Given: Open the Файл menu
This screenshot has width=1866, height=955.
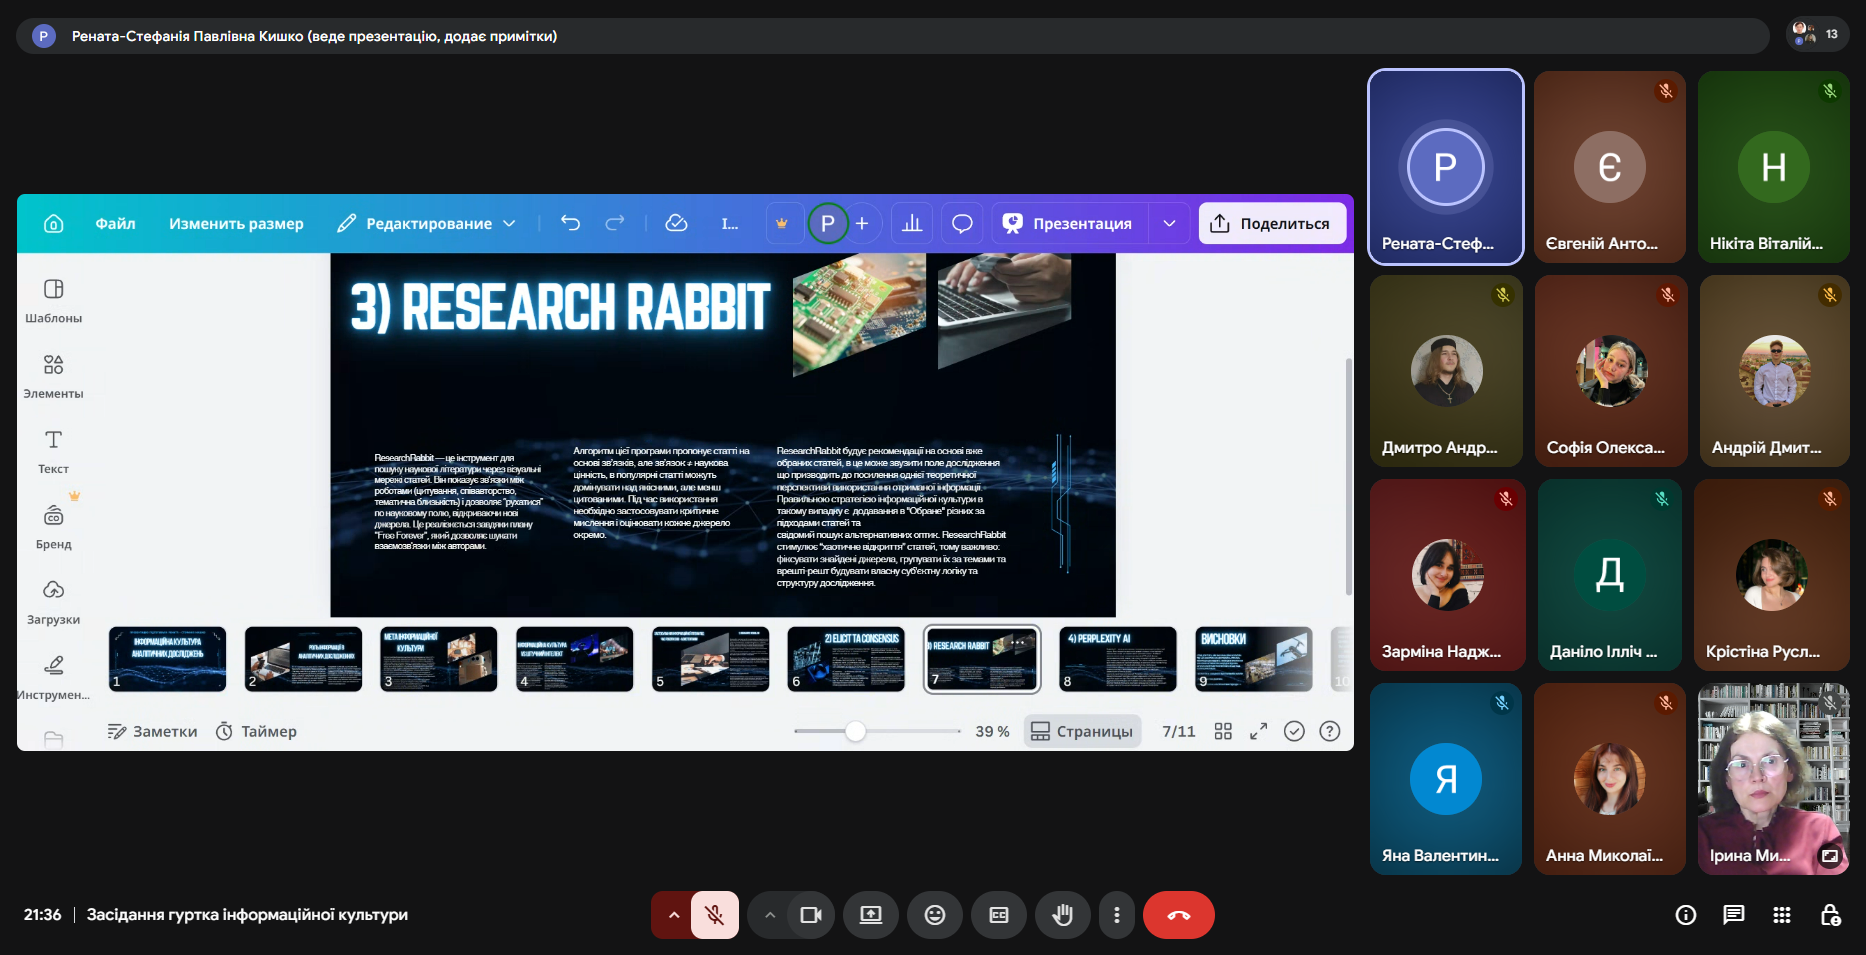Looking at the screenshot, I should coord(115,223).
